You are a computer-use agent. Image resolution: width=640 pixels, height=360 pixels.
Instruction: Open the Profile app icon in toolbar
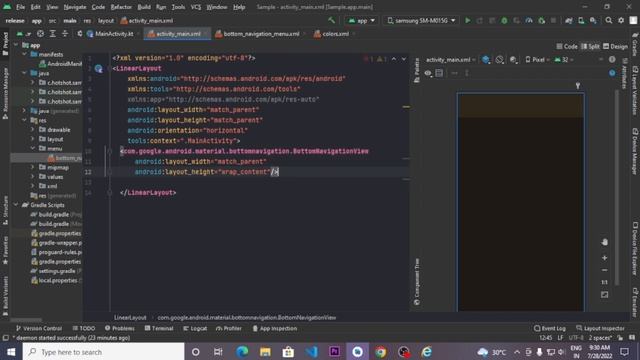pyautogui.click(x=529, y=20)
